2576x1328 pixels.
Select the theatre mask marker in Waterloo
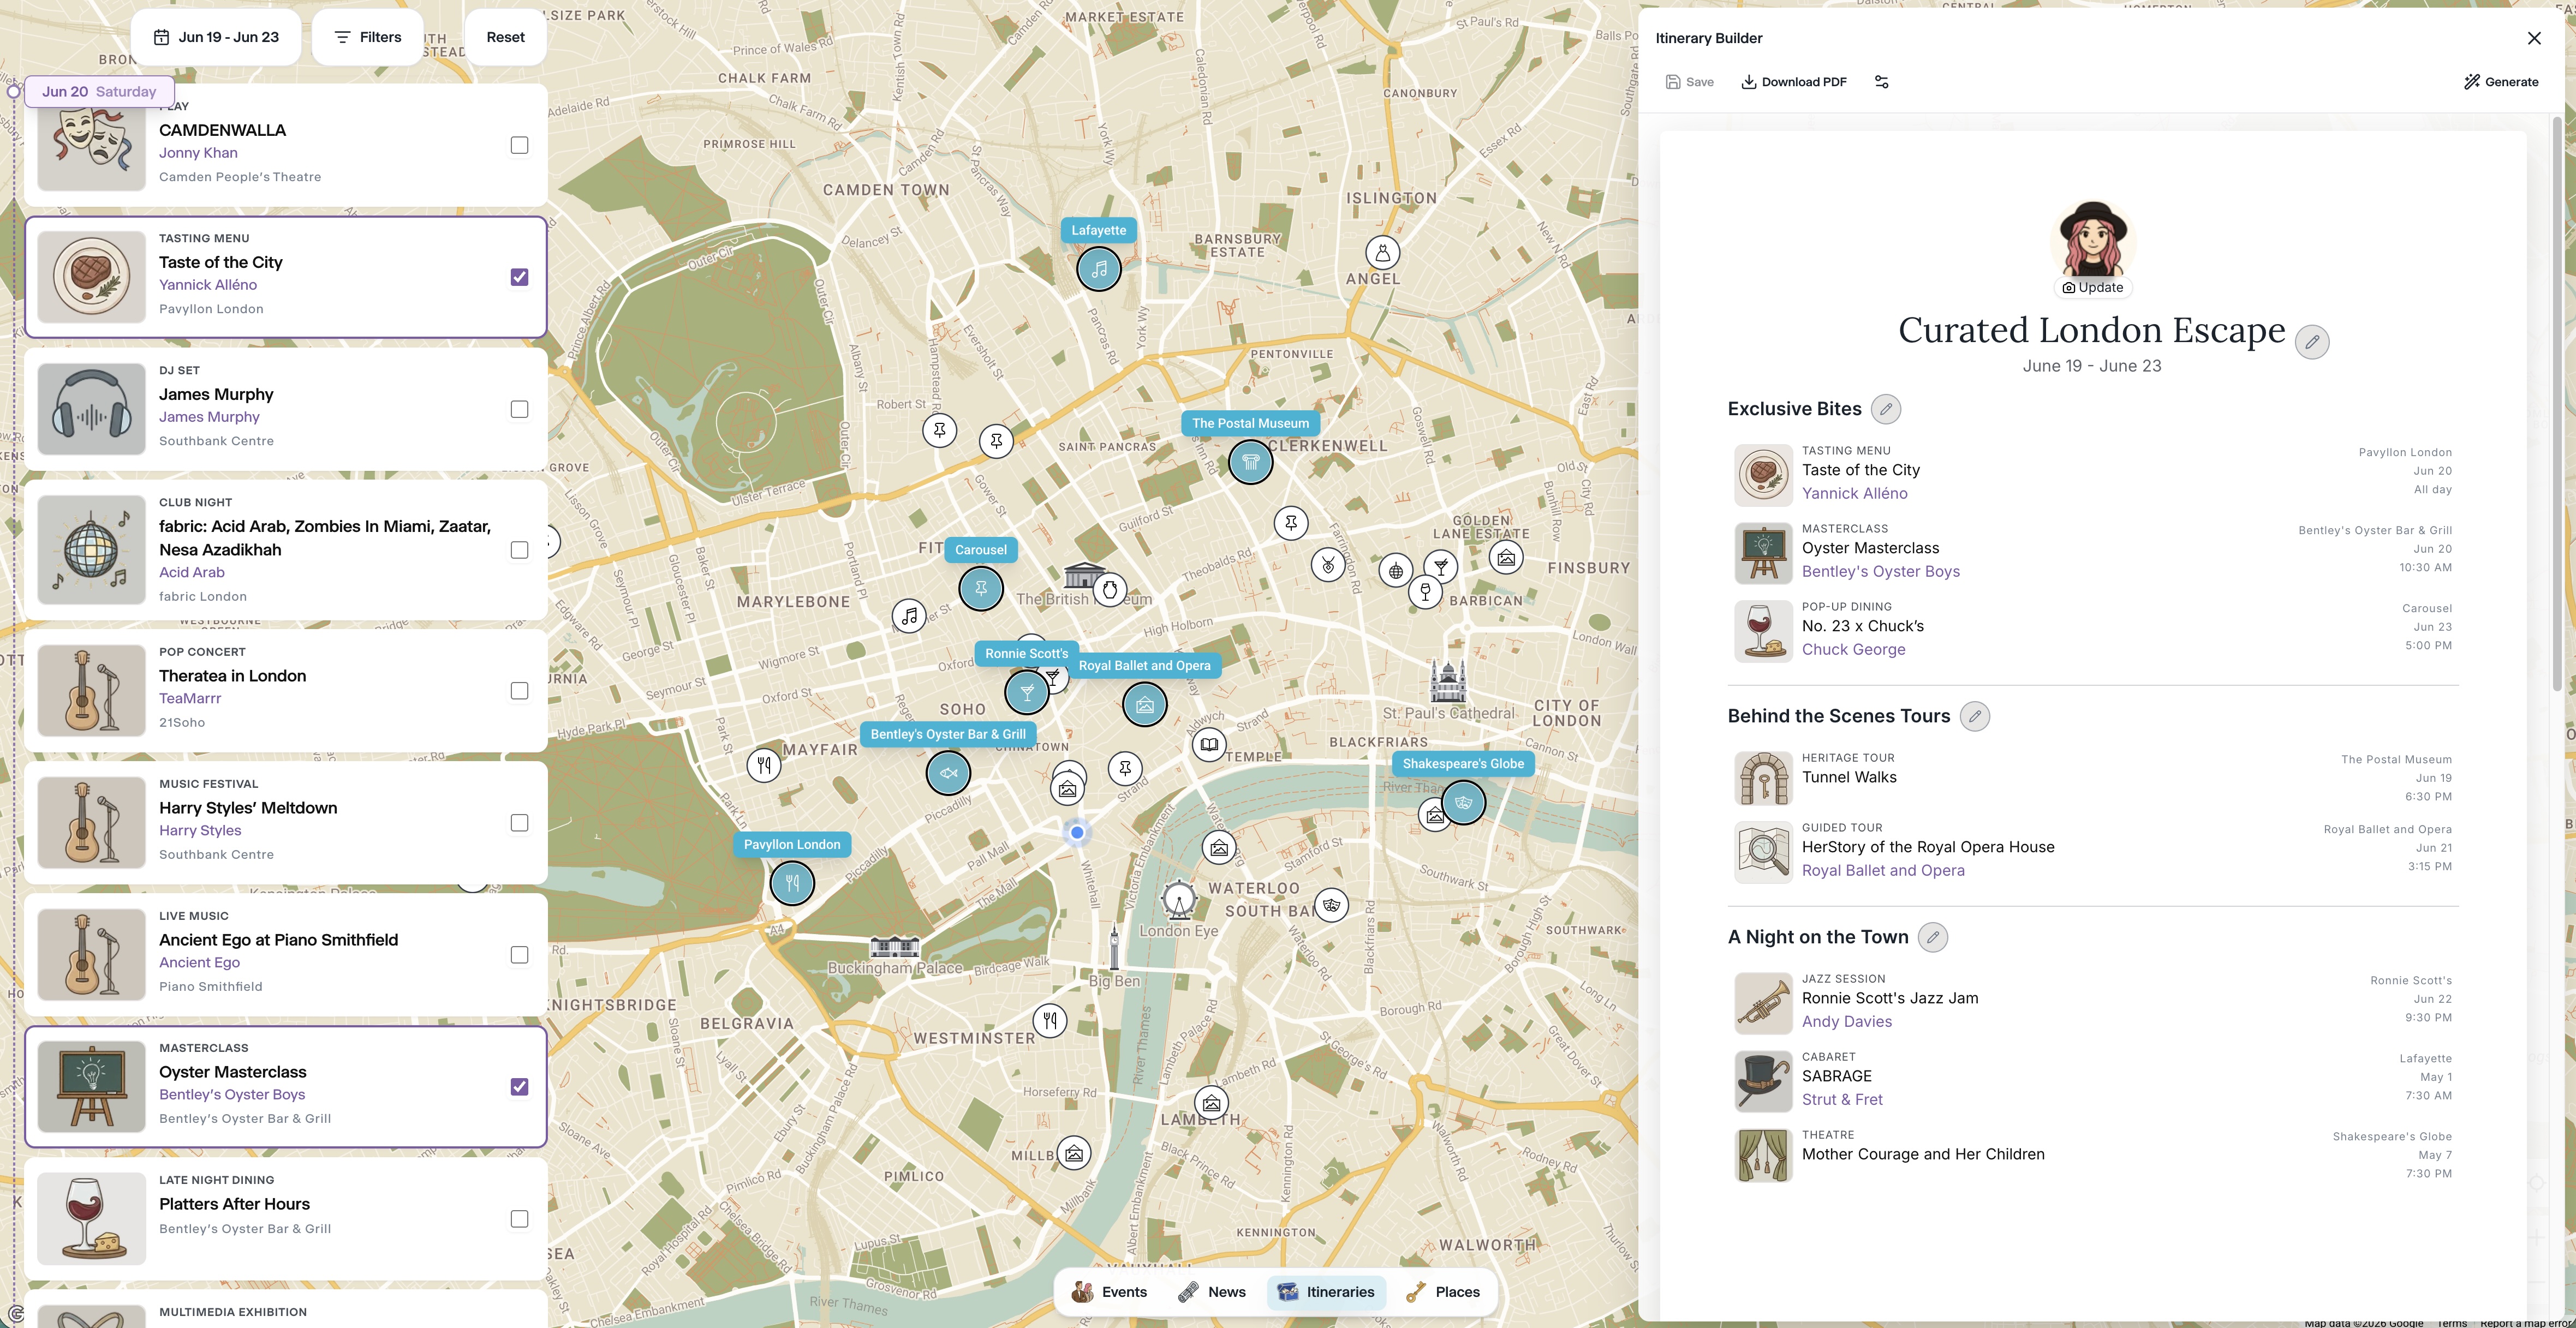1331,905
